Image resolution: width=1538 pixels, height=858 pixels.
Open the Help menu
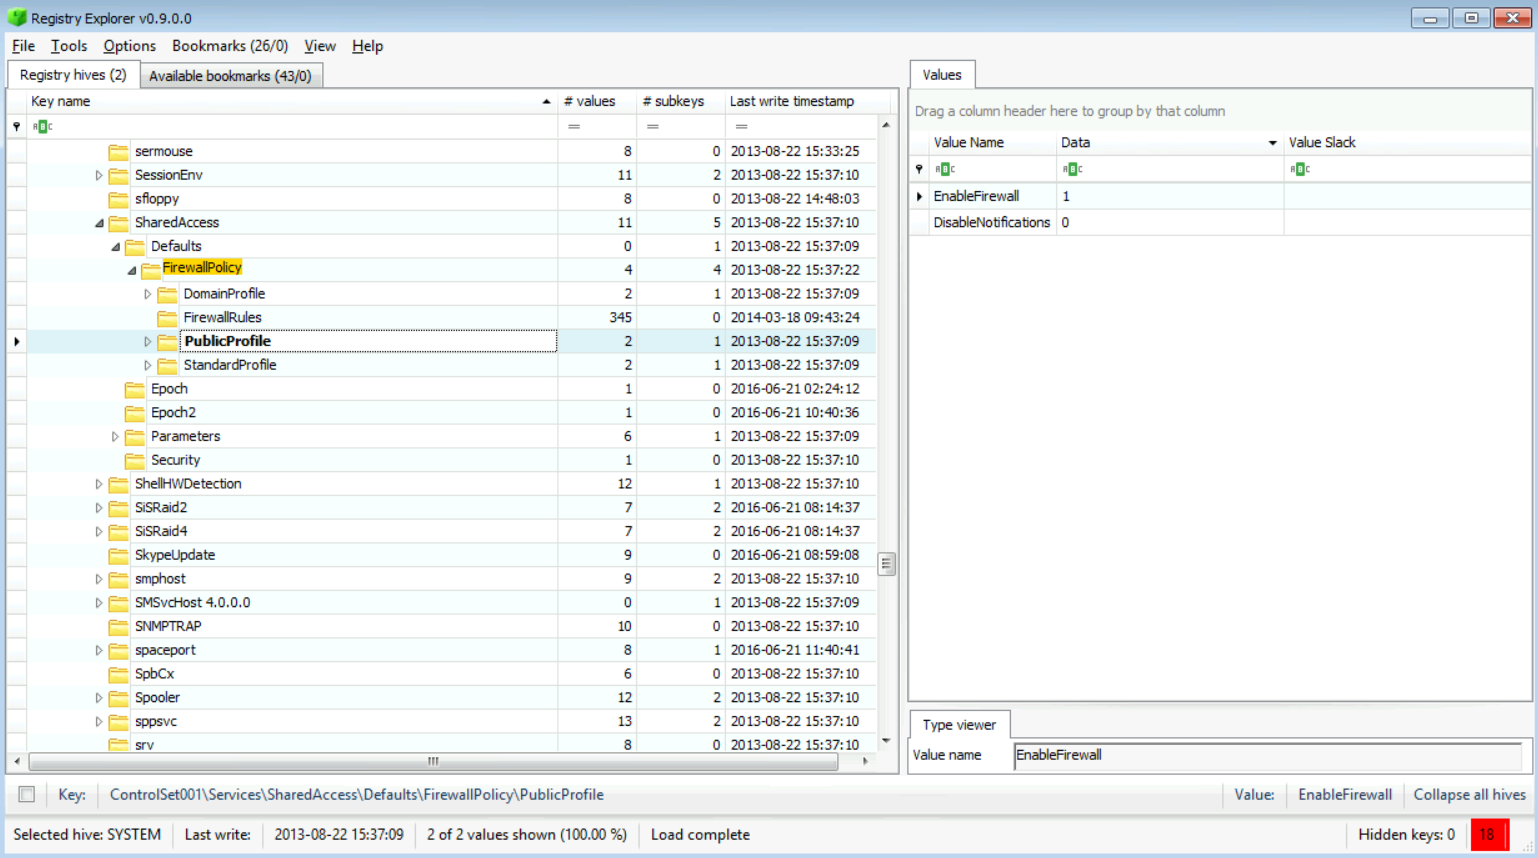367,46
